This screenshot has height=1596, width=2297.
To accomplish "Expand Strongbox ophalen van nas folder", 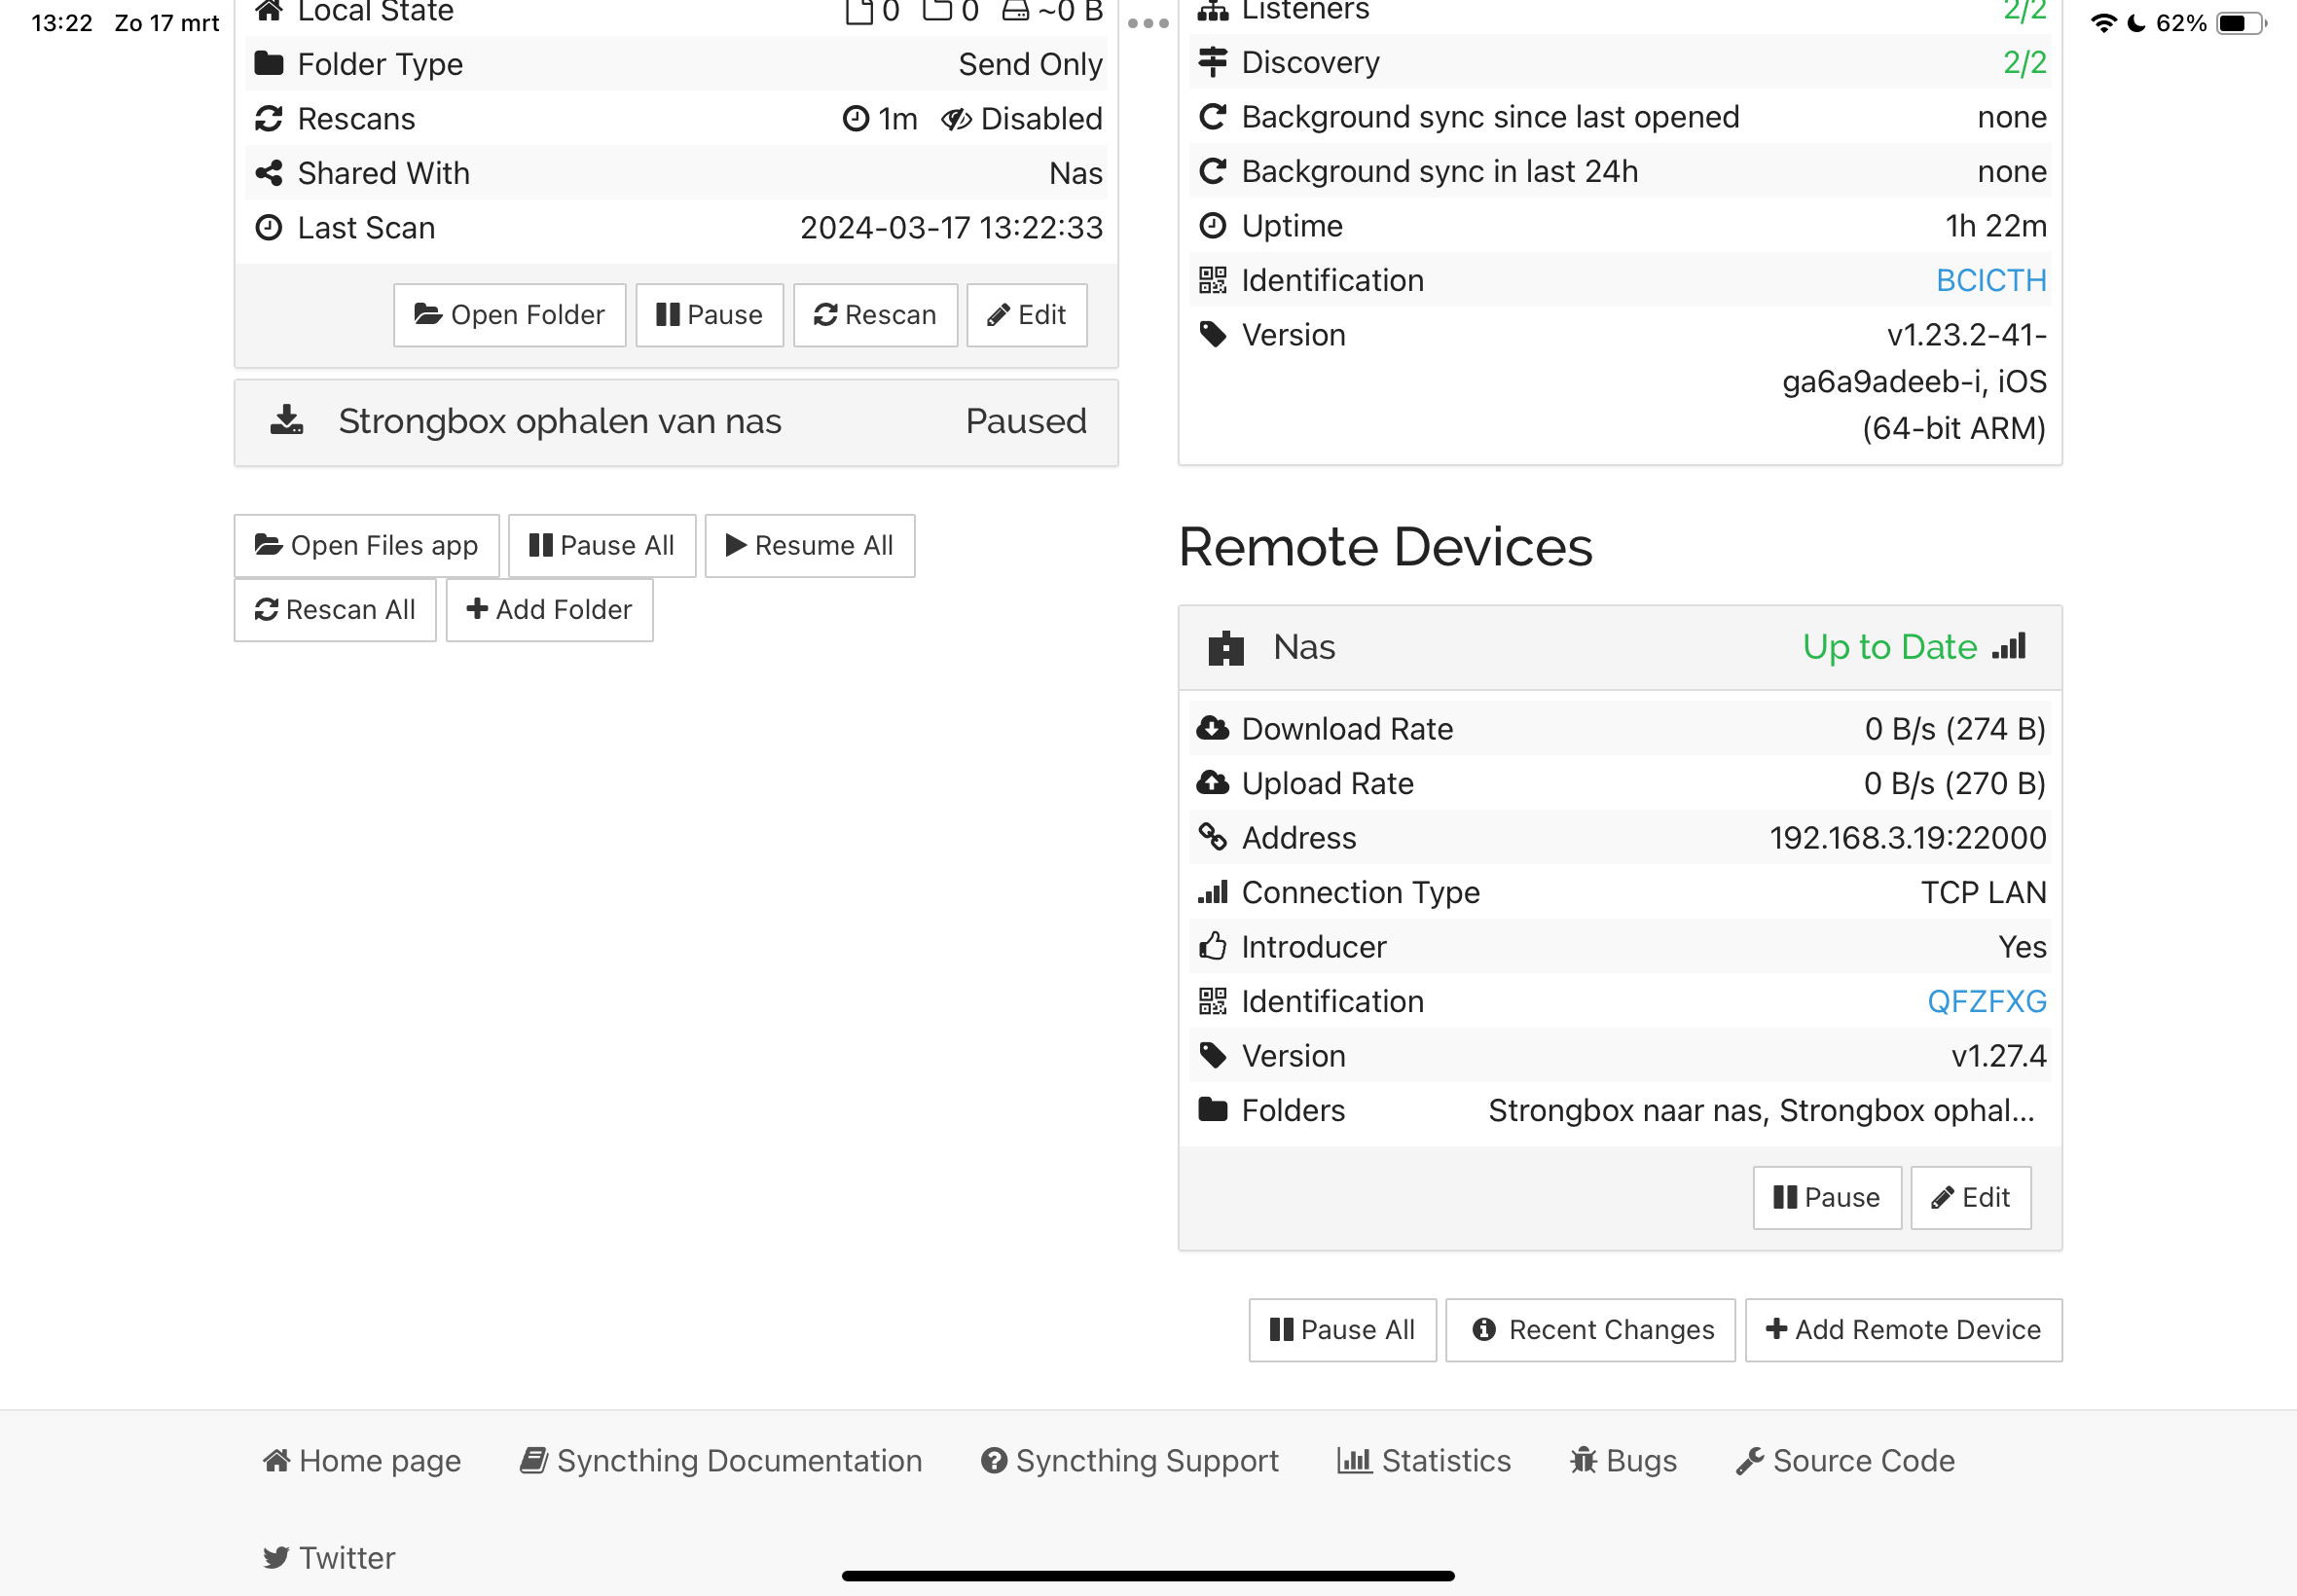I will 676,422.
